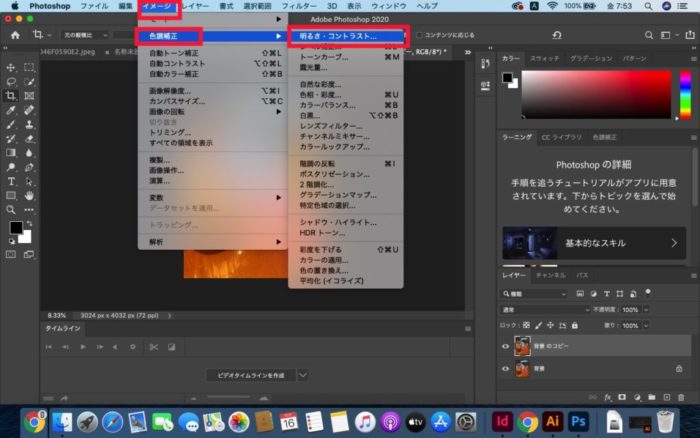The height and width of the screenshot is (438, 700).
Task: Create a new group folder icon
Action: tap(652, 397)
